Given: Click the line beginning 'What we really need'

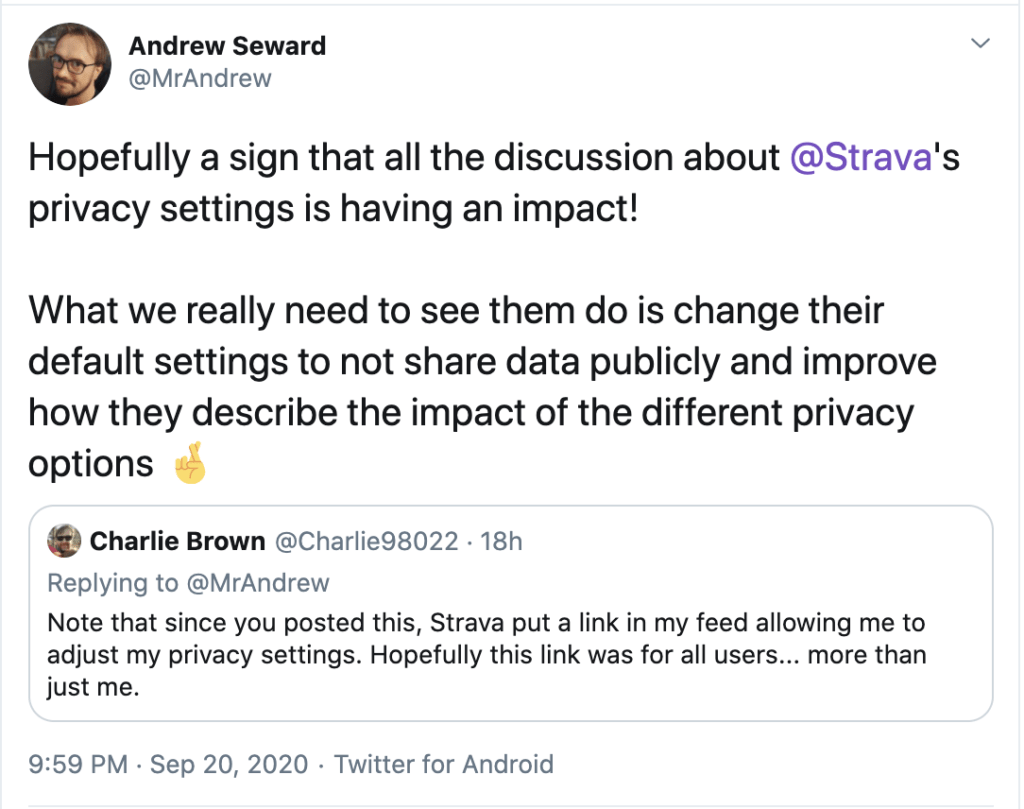Looking at the screenshot, I should click(455, 310).
